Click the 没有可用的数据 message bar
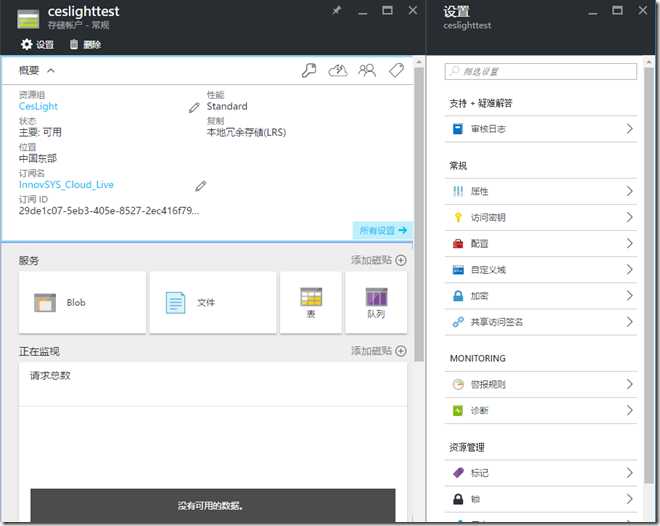 tap(213, 505)
